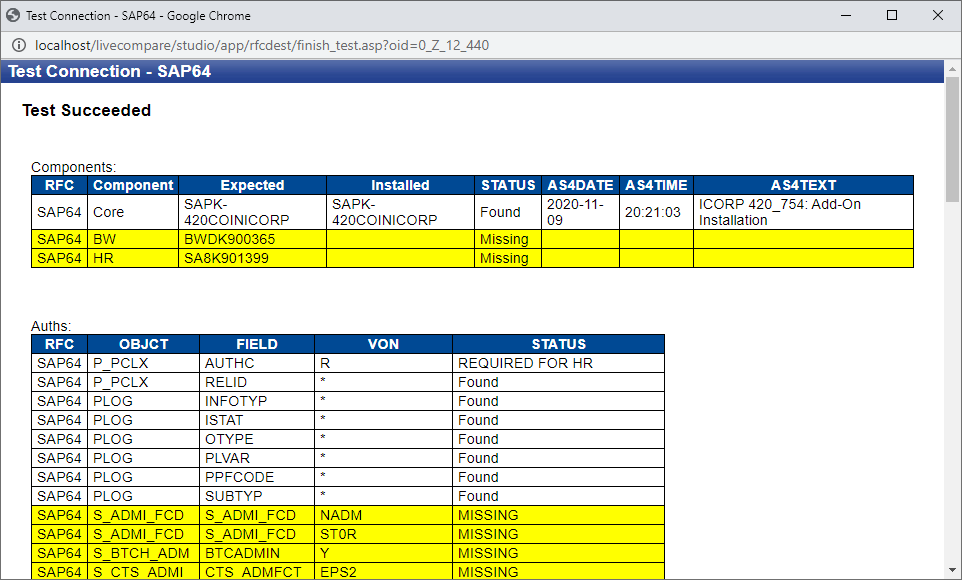Click the localhost URL in the address bar

262,45
